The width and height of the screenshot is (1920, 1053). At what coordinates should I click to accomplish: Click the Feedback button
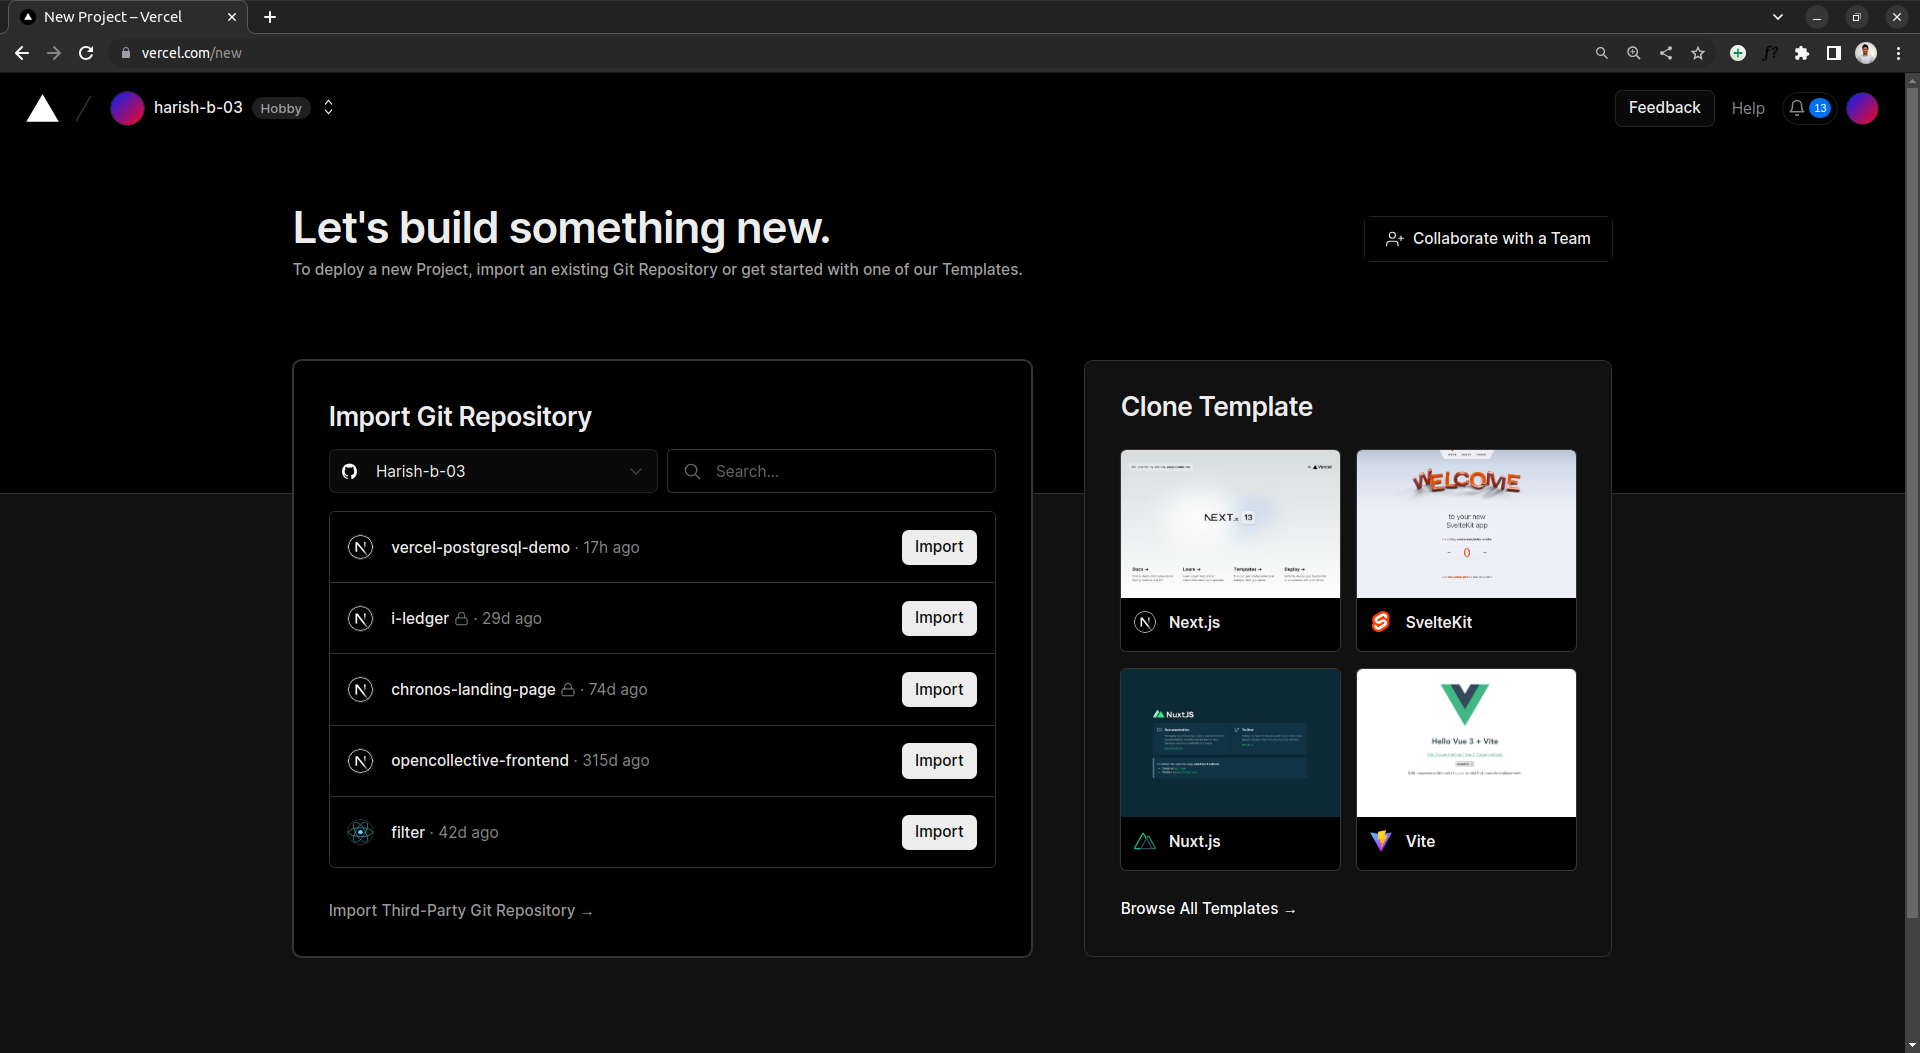[1664, 108]
